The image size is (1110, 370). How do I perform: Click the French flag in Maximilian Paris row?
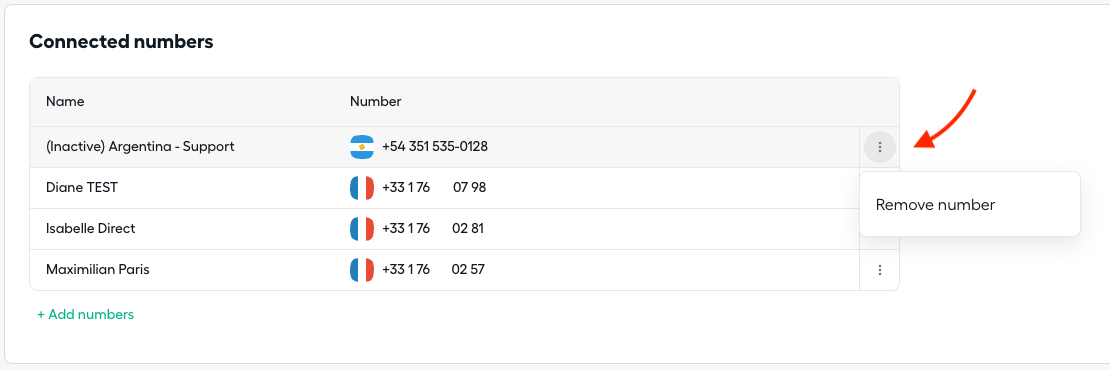(x=362, y=270)
